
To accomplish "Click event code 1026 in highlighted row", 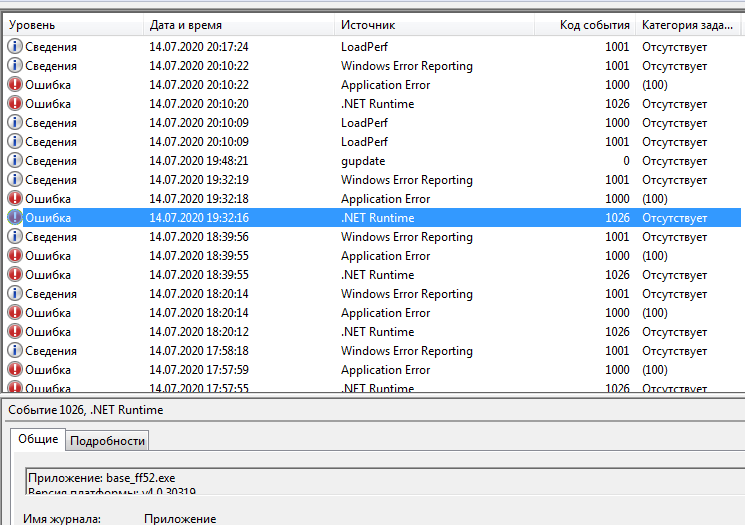I will click(x=617, y=218).
